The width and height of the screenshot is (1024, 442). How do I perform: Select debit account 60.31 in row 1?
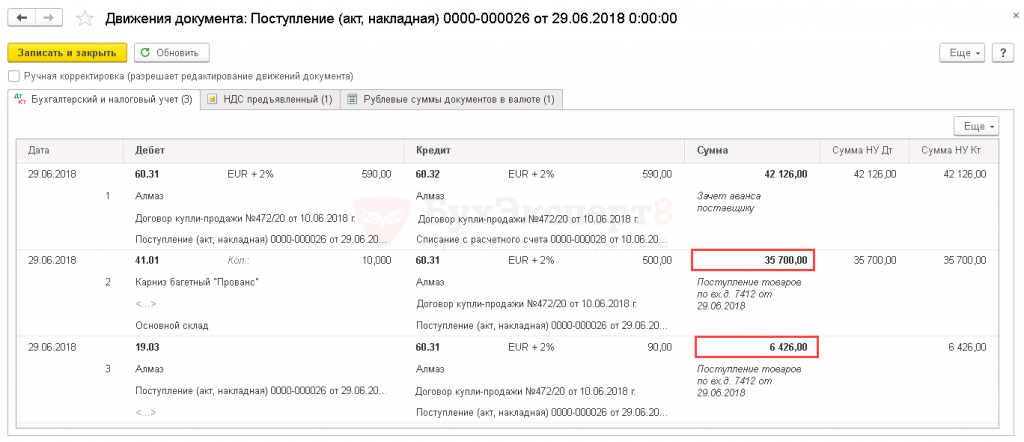click(x=147, y=174)
